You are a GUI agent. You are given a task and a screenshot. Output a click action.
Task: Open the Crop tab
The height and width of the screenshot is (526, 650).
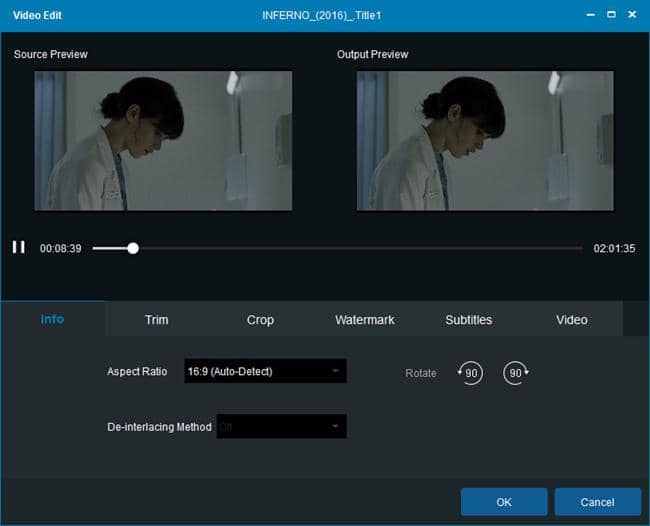[x=260, y=320]
